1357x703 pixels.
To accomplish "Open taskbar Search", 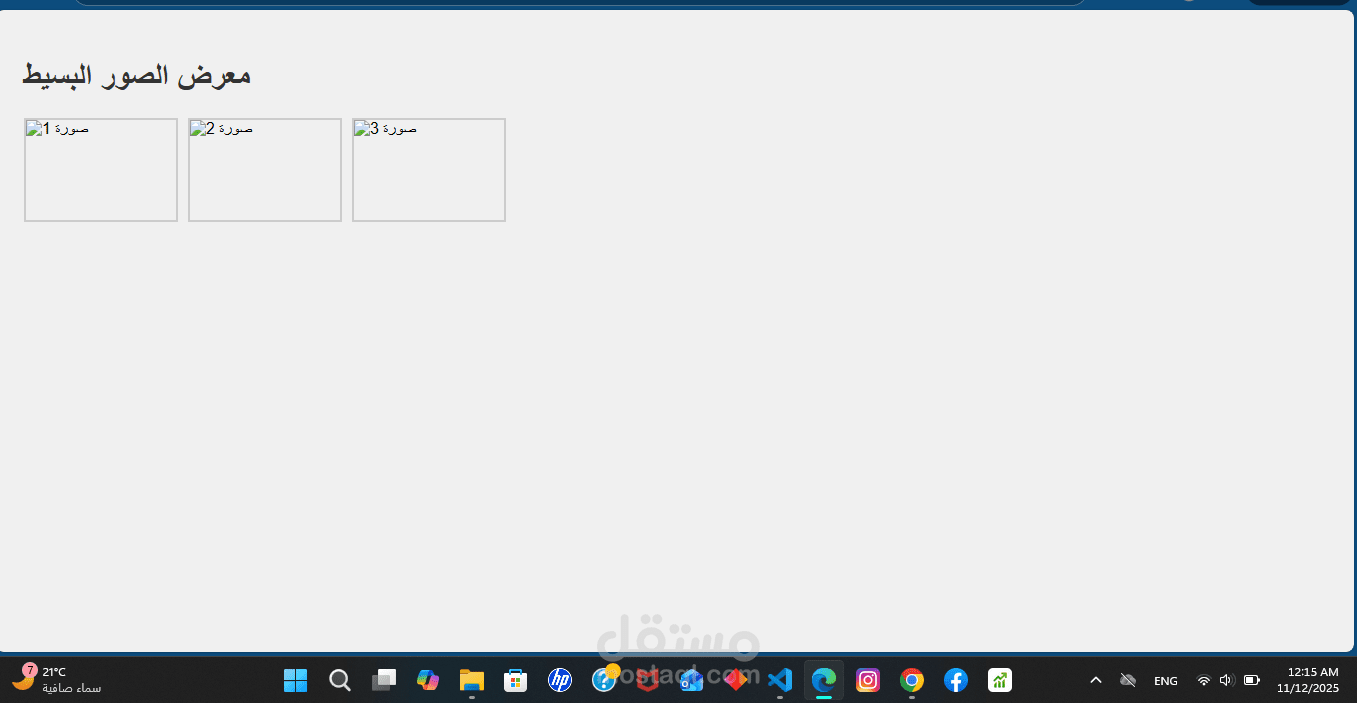I will pyautogui.click(x=340, y=680).
